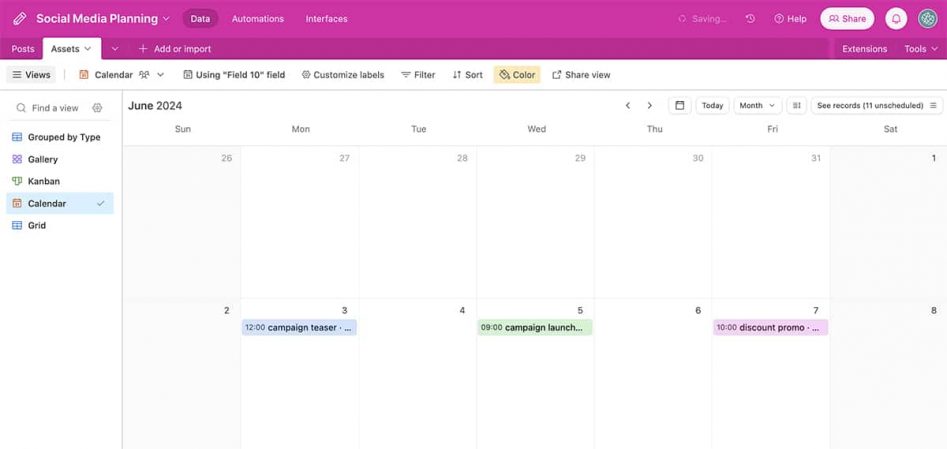Screen dimensions: 947x449
Task: Expand the Social Media Planning base menu
Action: tap(103, 19)
